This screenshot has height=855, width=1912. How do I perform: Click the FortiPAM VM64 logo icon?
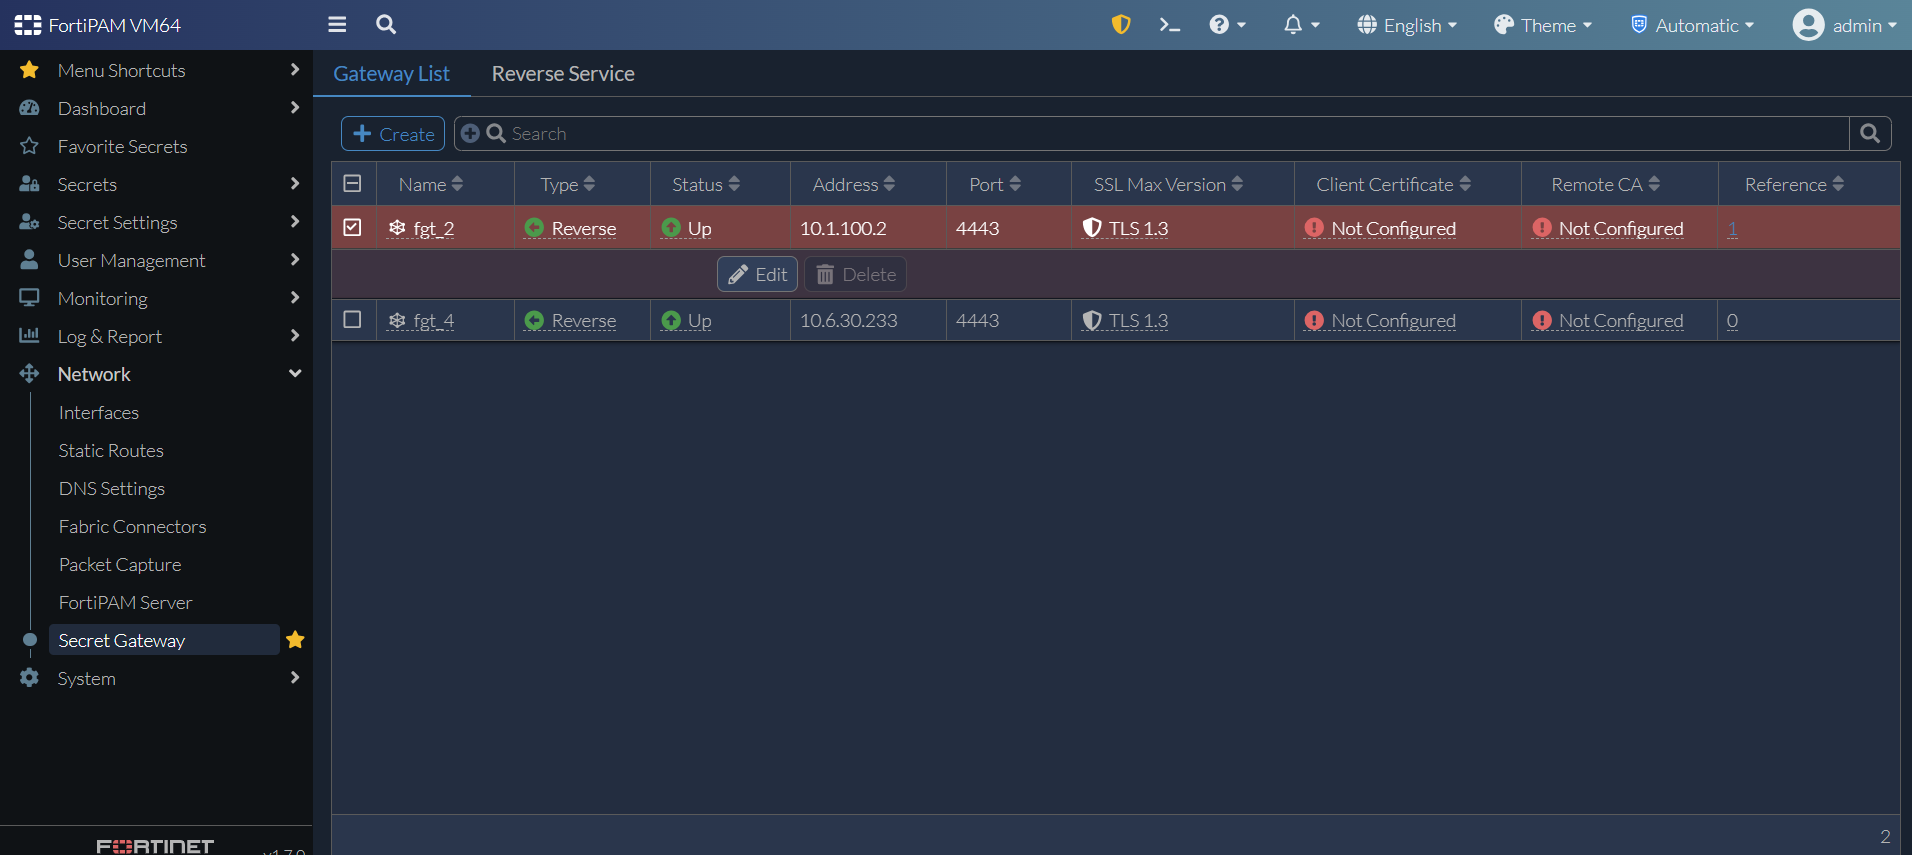click(28, 25)
